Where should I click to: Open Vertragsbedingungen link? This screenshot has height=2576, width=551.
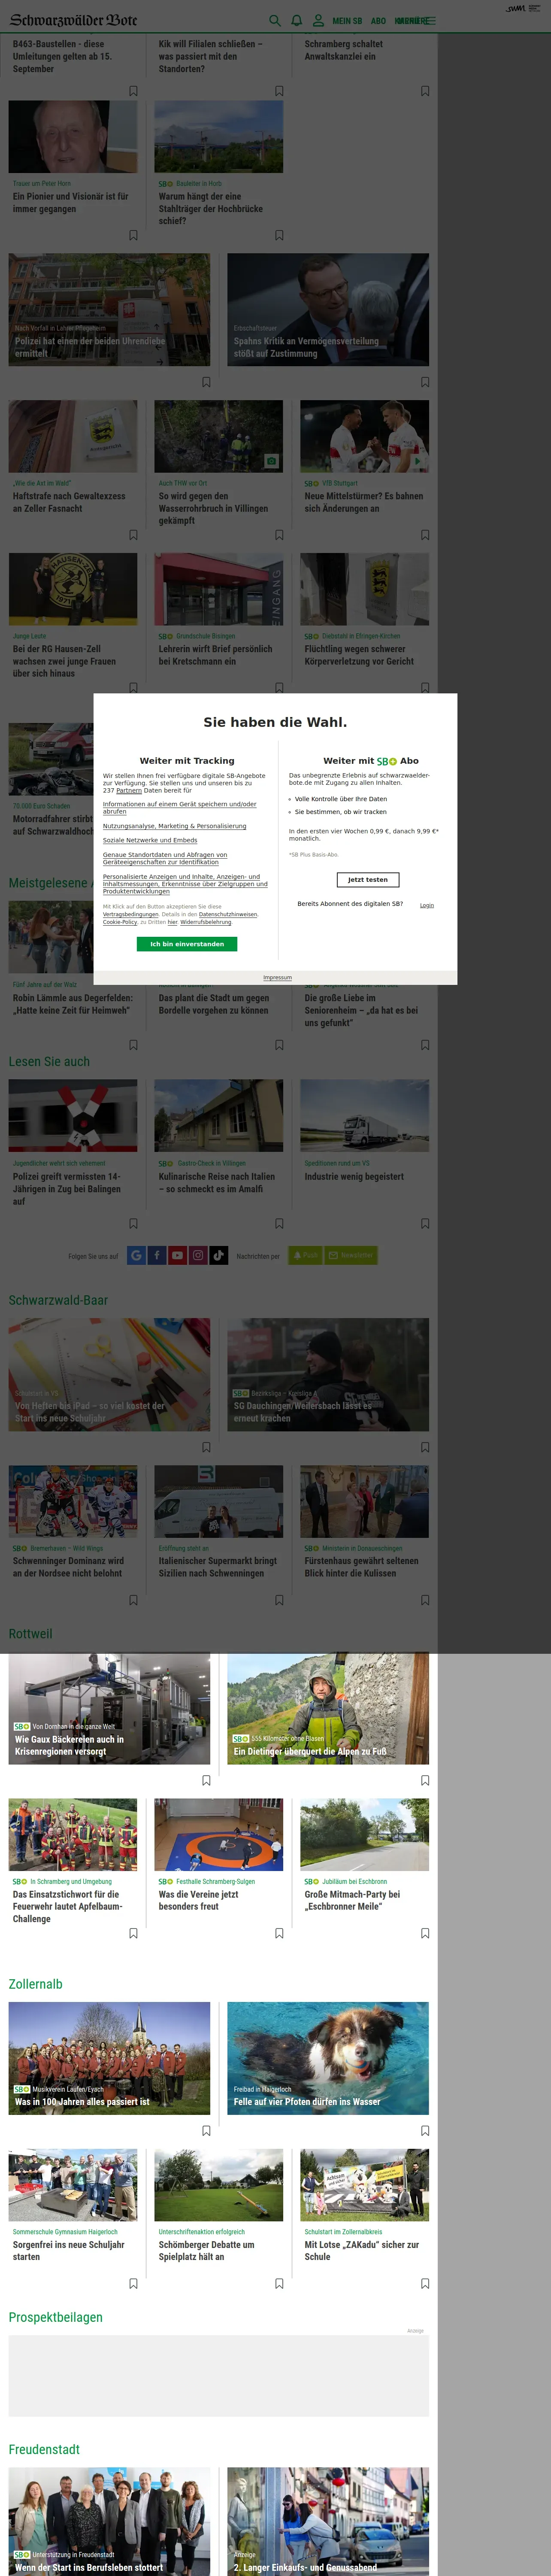coord(131,914)
